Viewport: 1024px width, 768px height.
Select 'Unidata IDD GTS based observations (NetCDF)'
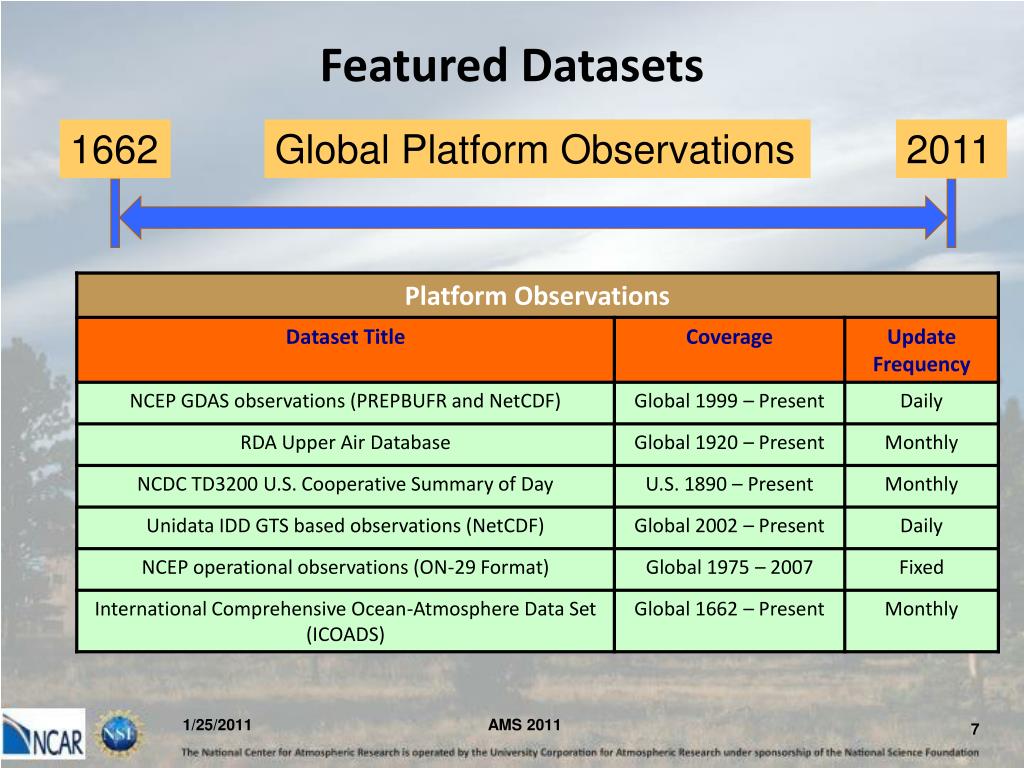click(x=345, y=528)
